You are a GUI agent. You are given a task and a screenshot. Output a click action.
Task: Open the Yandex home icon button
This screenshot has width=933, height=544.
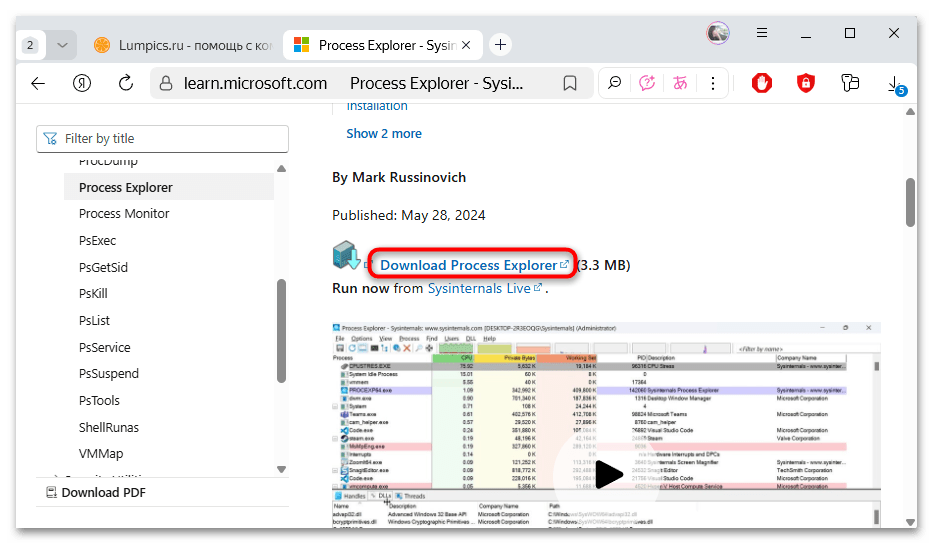tap(82, 83)
